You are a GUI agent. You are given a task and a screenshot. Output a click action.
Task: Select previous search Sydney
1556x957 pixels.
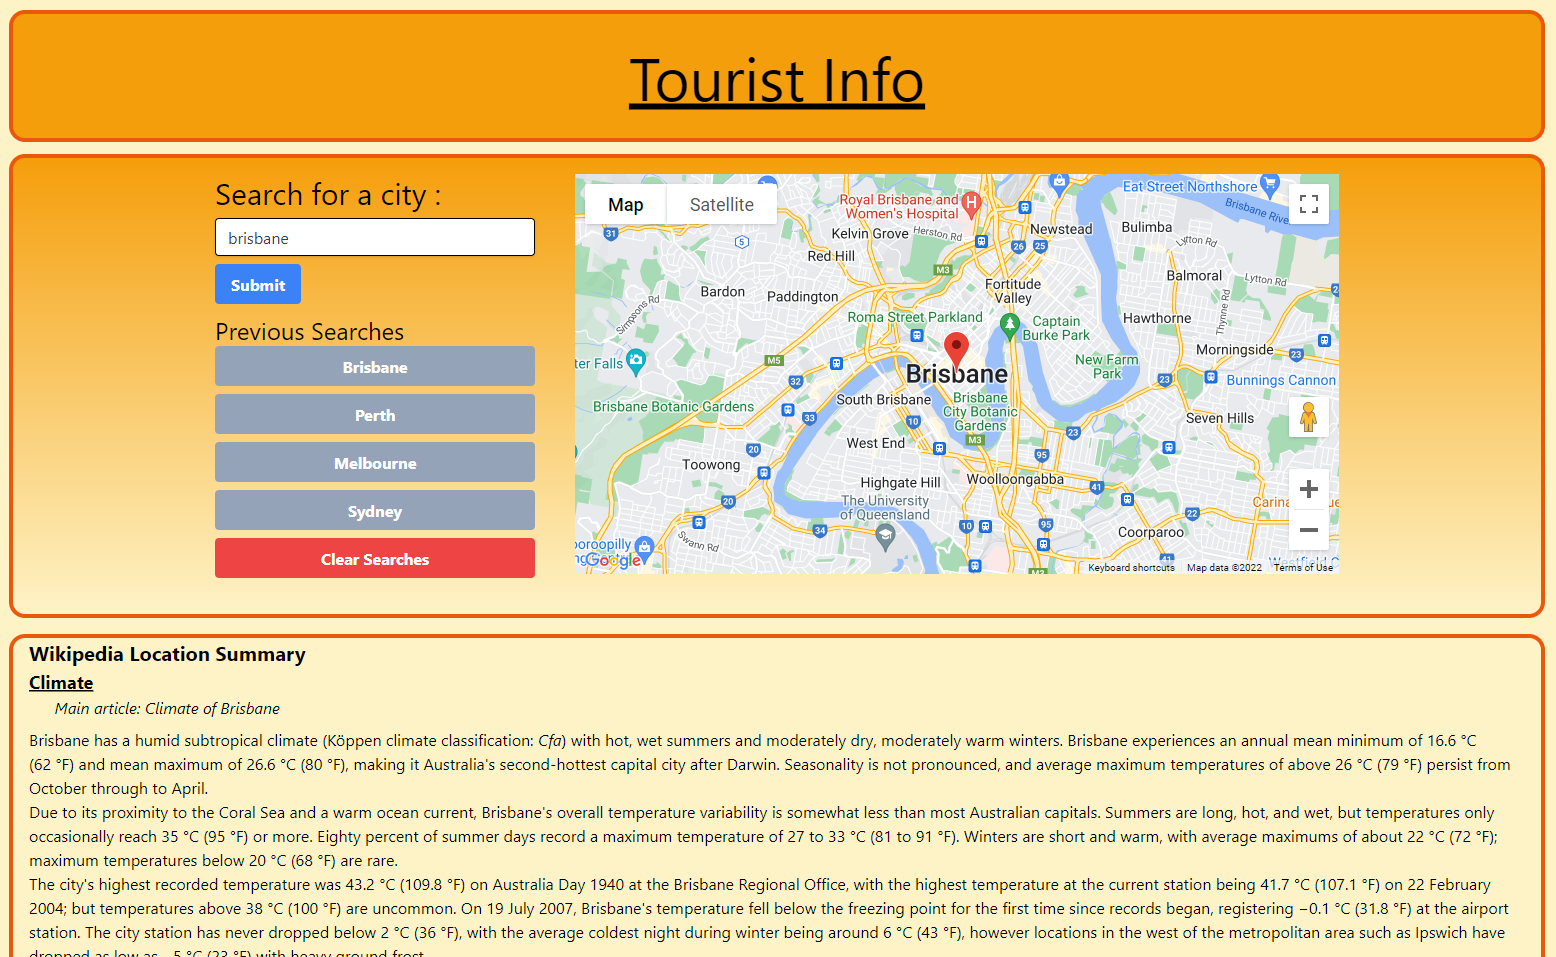click(375, 510)
